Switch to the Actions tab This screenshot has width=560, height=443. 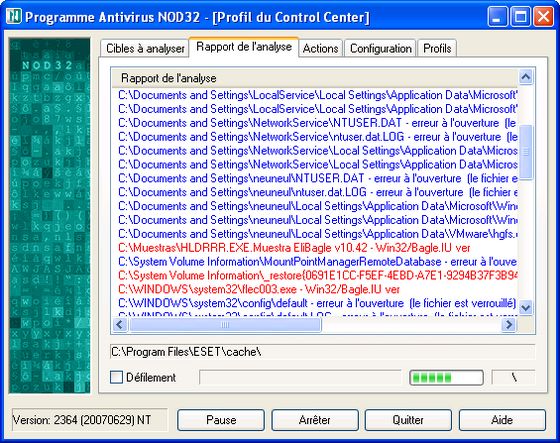(320, 48)
